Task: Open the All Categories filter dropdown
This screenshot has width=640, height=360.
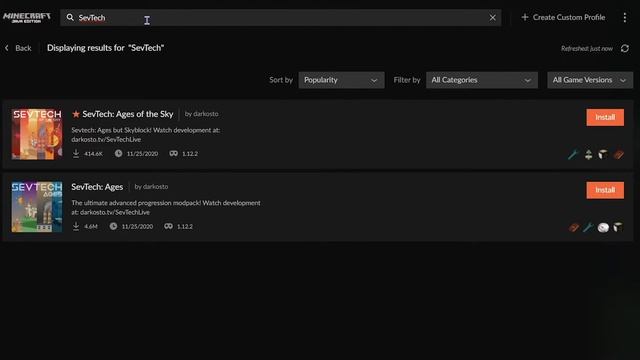Action: (x=482, y=80)
